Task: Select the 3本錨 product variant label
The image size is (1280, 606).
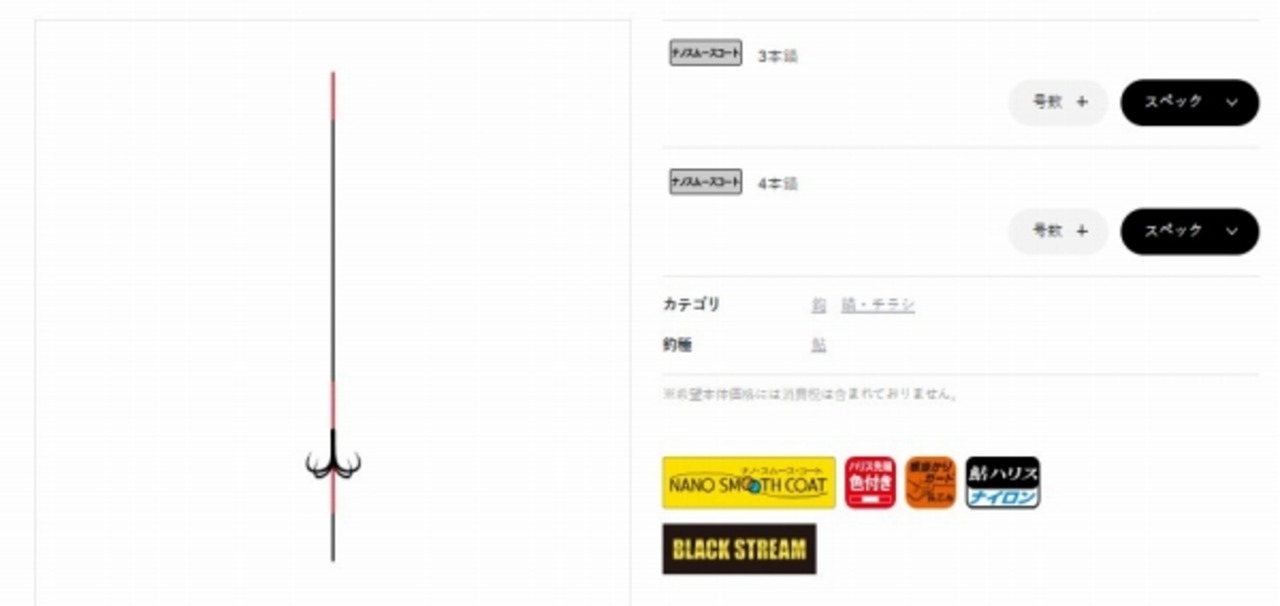Action: [778, 56]
